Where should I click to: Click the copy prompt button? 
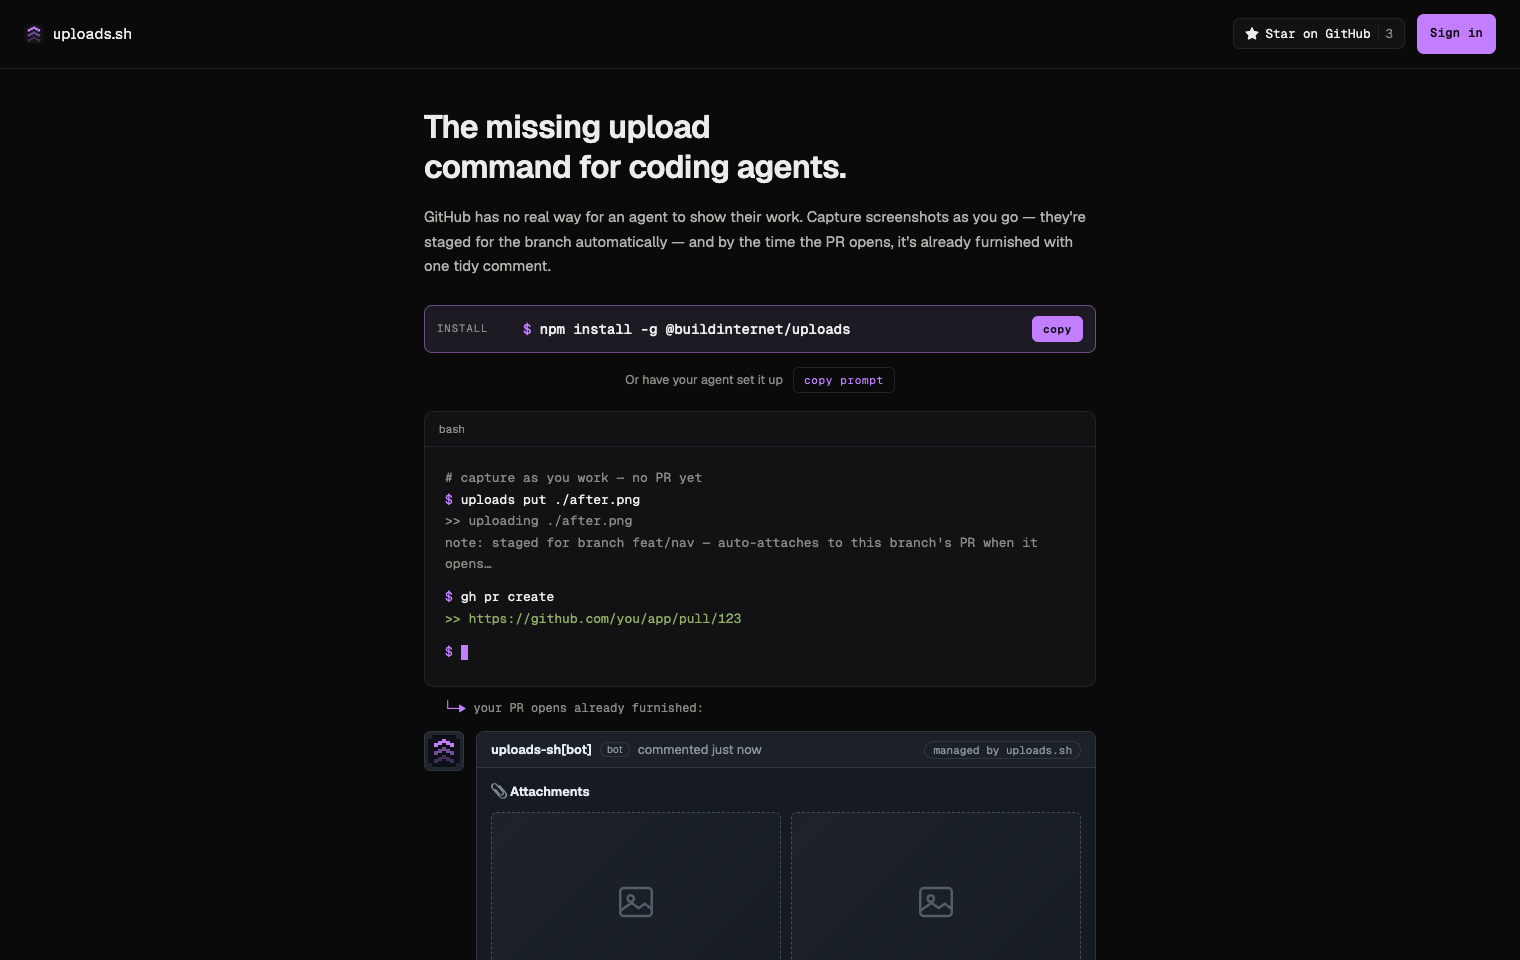click(843, 380)
